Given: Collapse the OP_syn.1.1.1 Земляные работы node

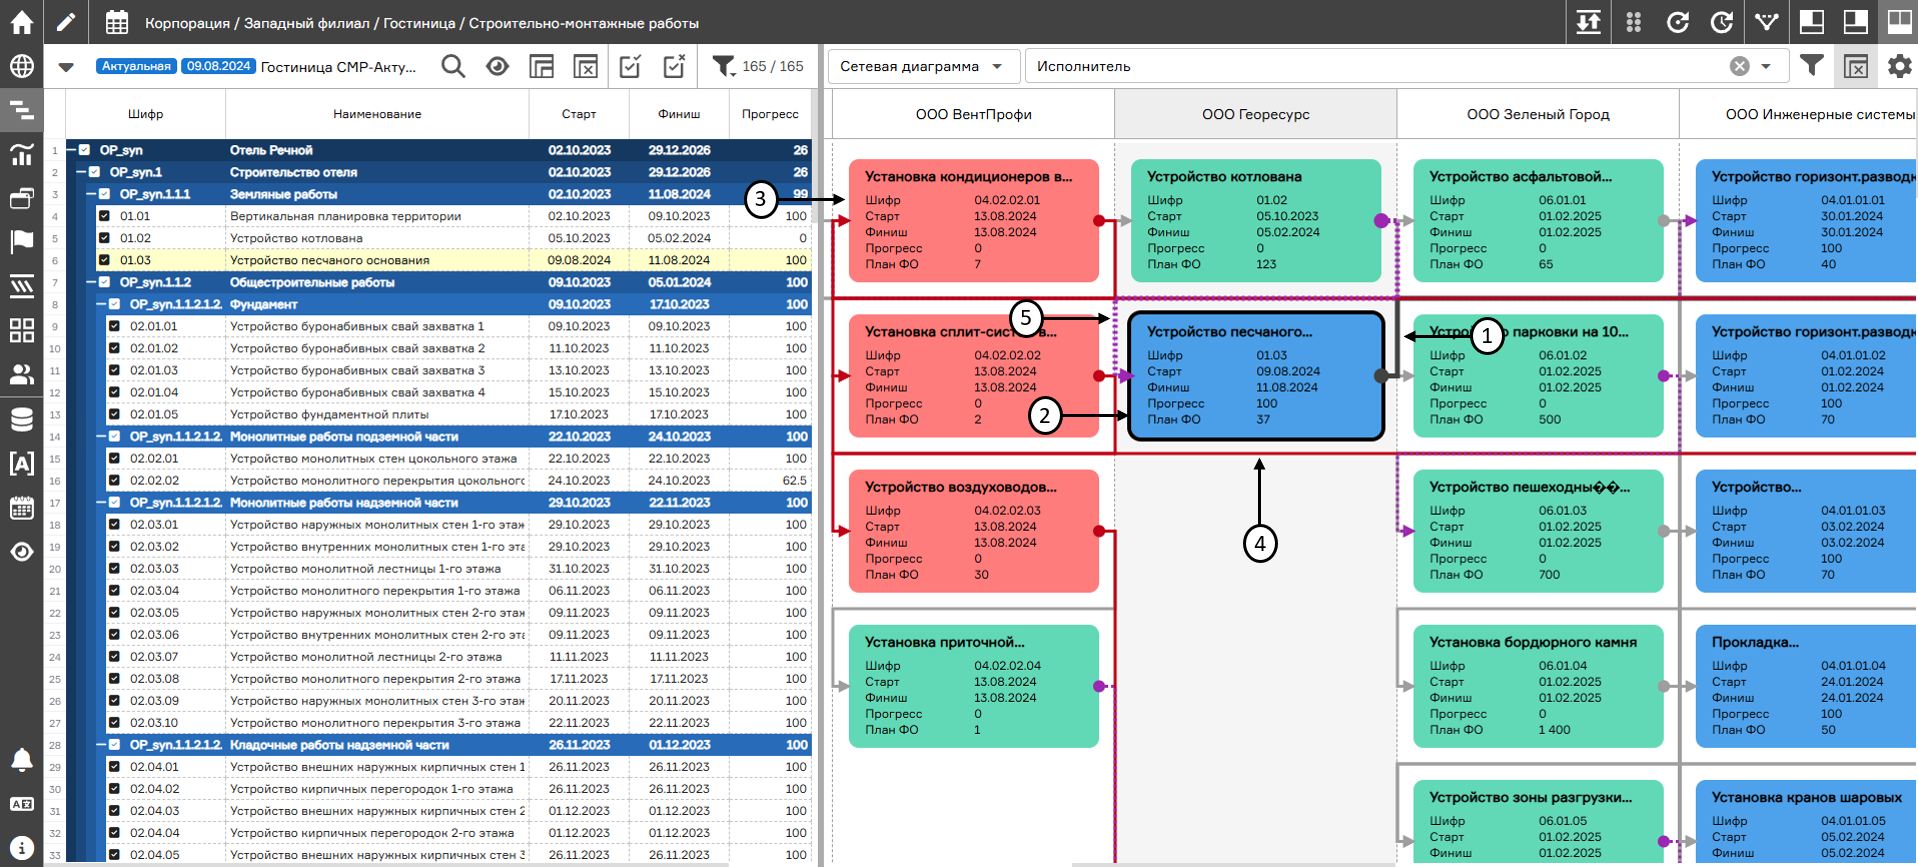Looking at the screenshot, I should tap(91, 194).
